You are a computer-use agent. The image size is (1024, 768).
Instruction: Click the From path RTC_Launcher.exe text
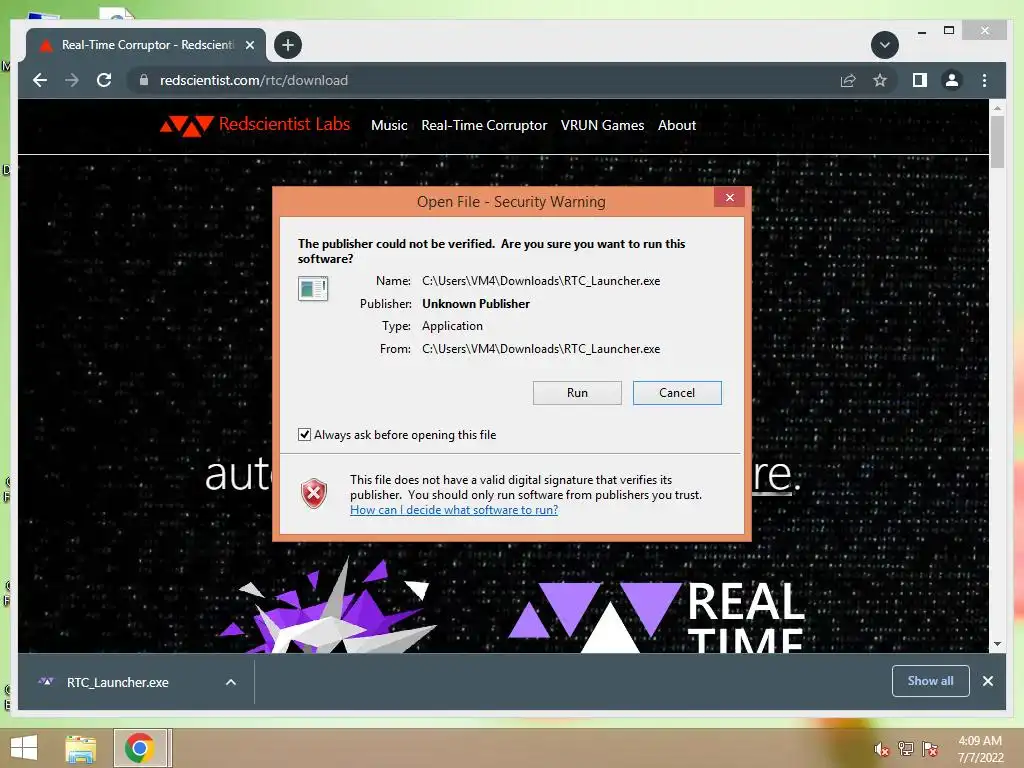(x=541, y=349)
